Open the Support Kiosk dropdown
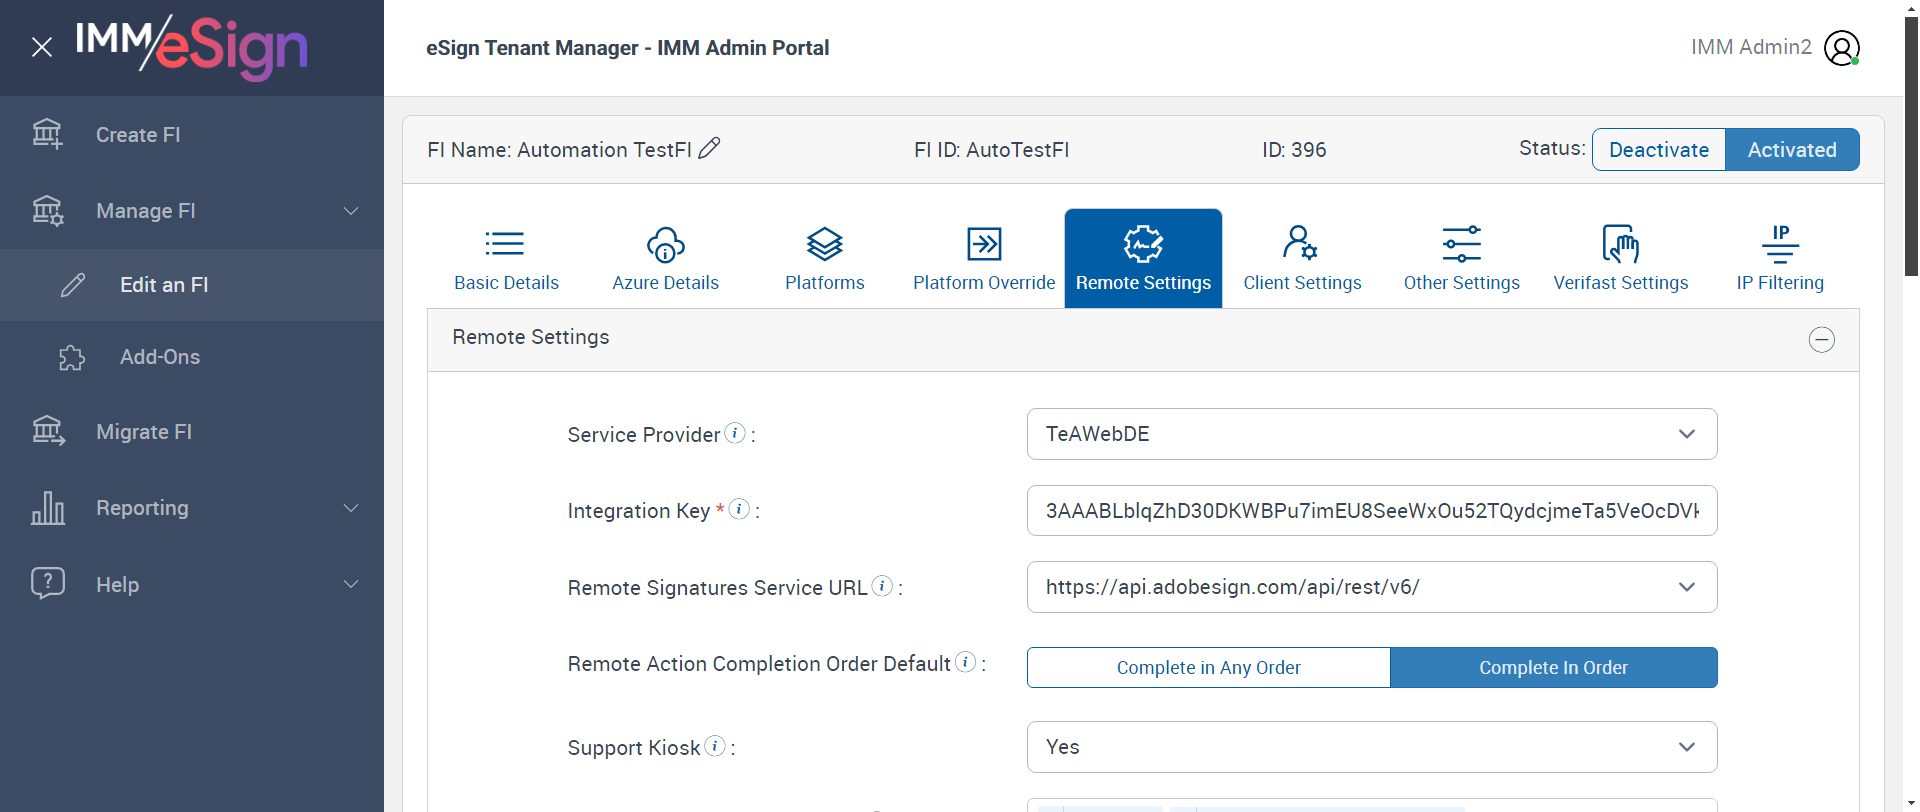Image resolution: width=1920 pixels, height=812 pixels. (1371, 747)
